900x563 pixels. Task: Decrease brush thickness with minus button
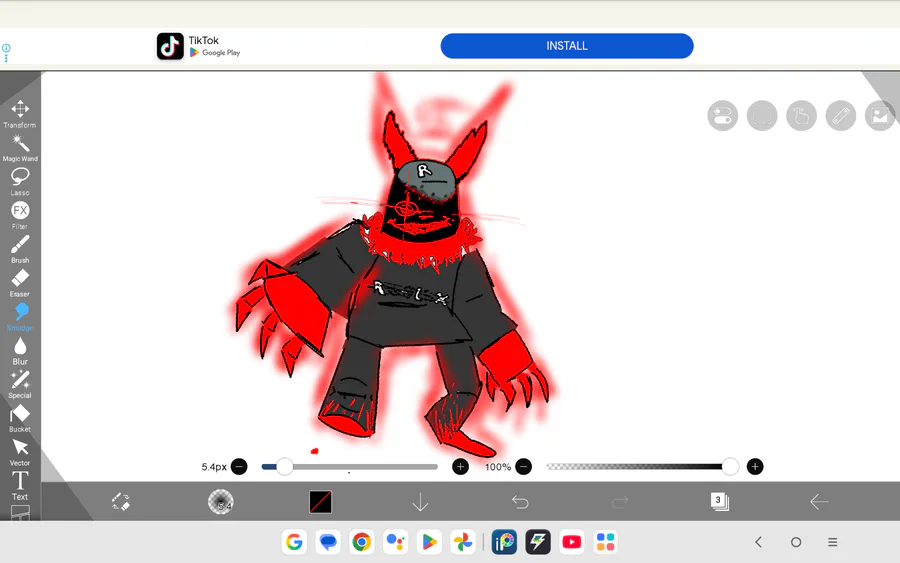[x=239, y=467]
